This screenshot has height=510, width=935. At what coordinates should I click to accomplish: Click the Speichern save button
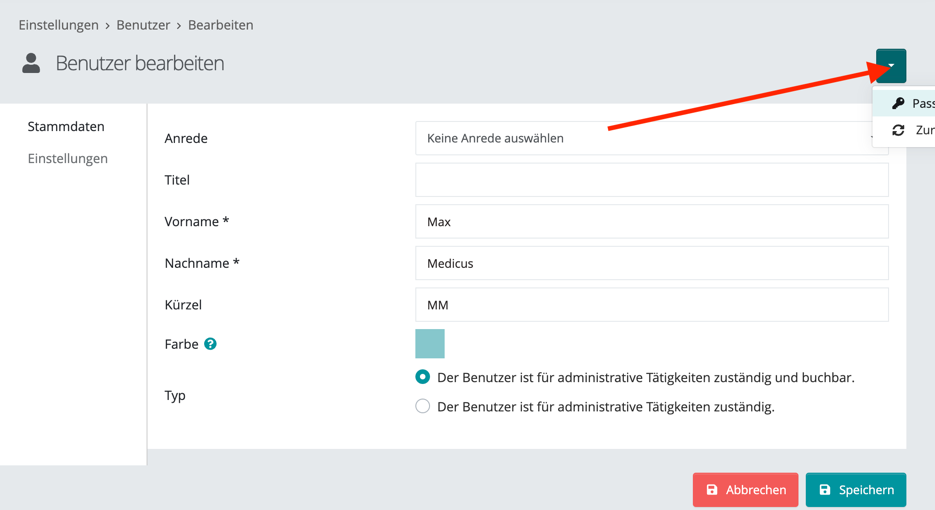856,490
